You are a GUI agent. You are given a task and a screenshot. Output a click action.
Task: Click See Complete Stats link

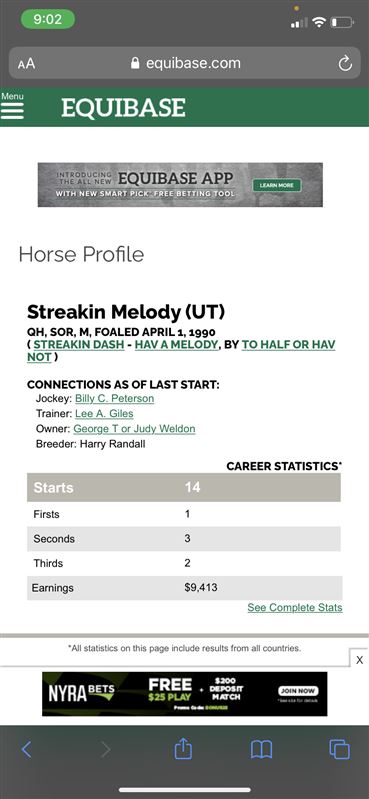tap(295, 607)
